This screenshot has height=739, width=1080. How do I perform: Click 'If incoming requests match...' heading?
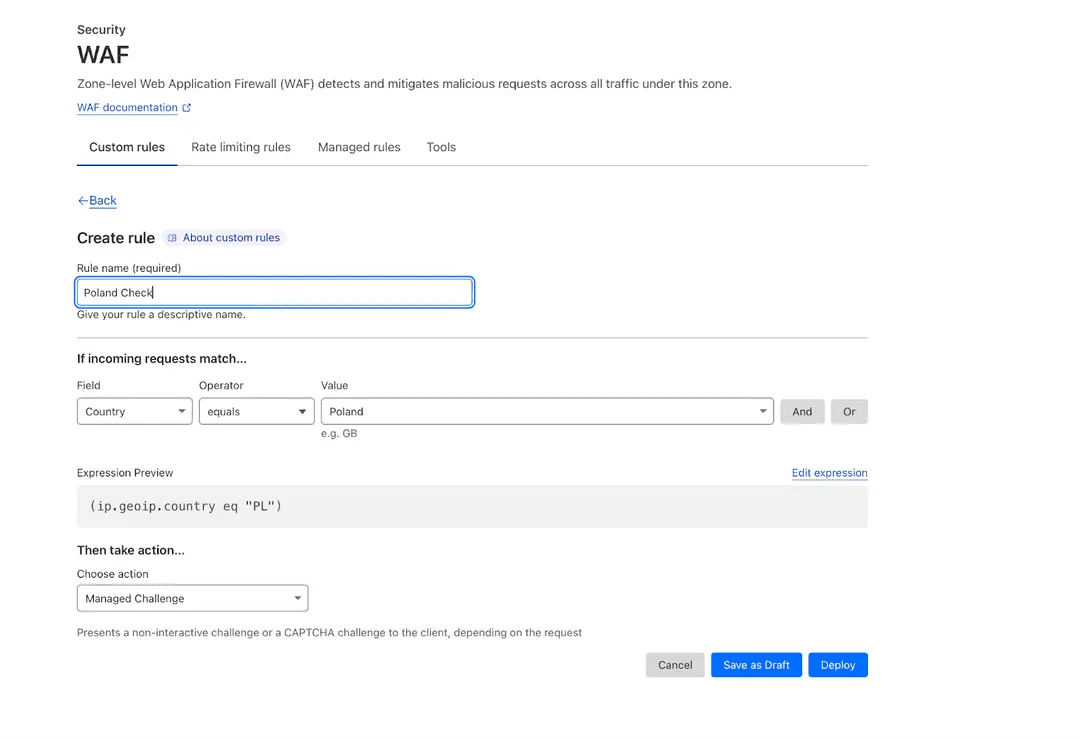(x=162, y=359)
